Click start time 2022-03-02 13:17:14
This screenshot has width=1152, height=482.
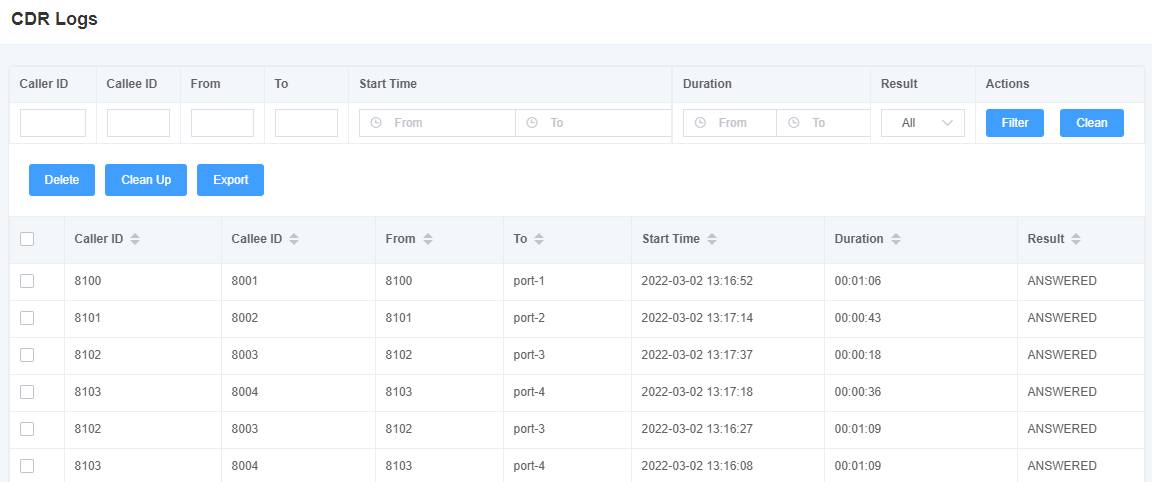[x=697, y=317]
